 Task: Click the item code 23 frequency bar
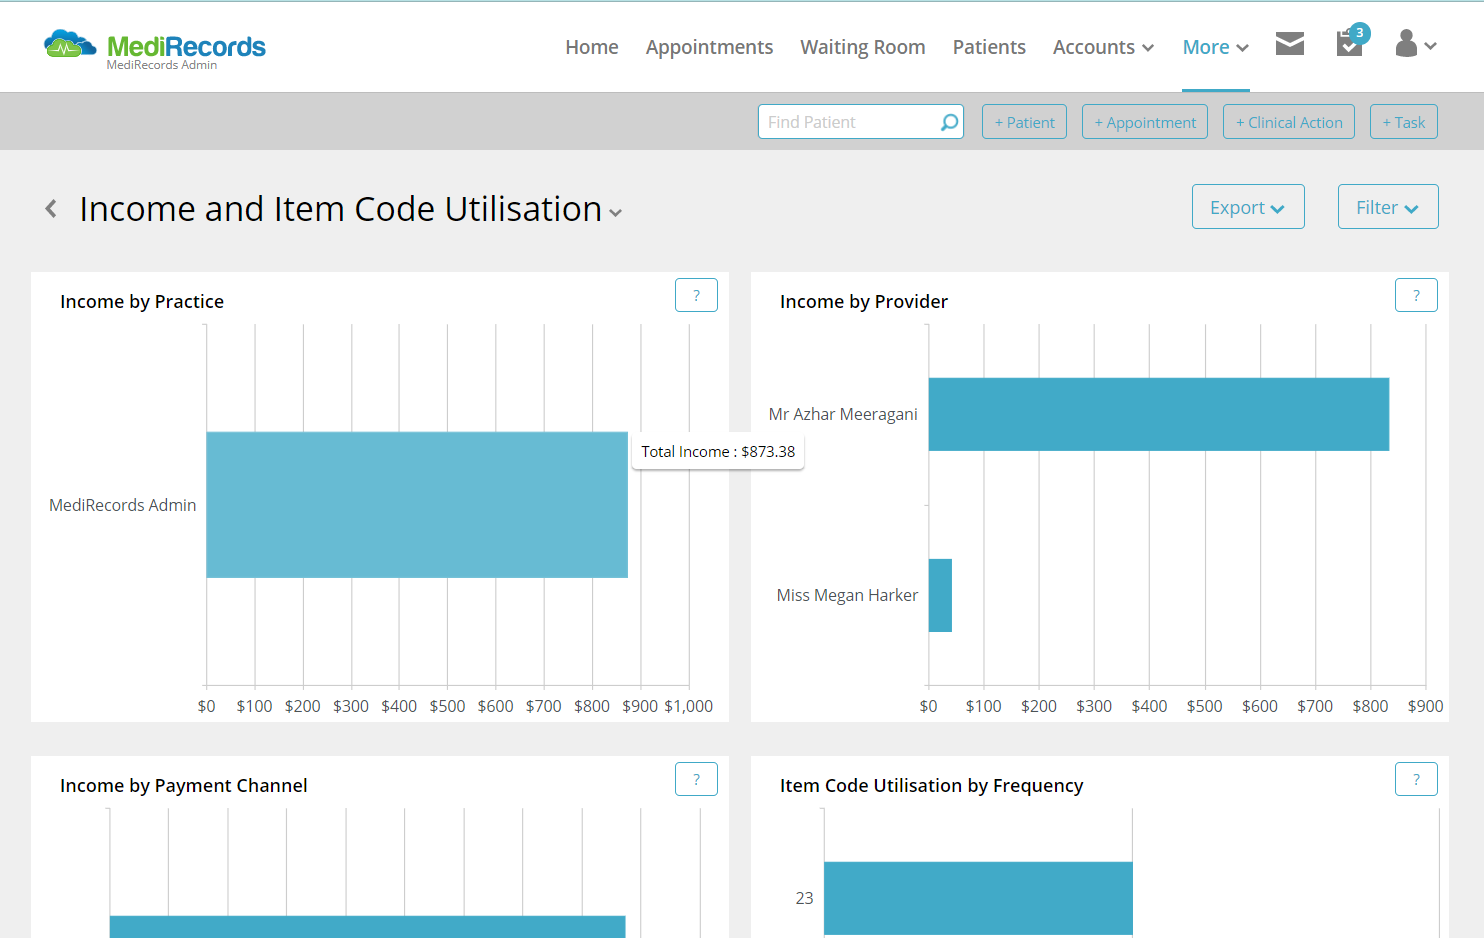978,898
